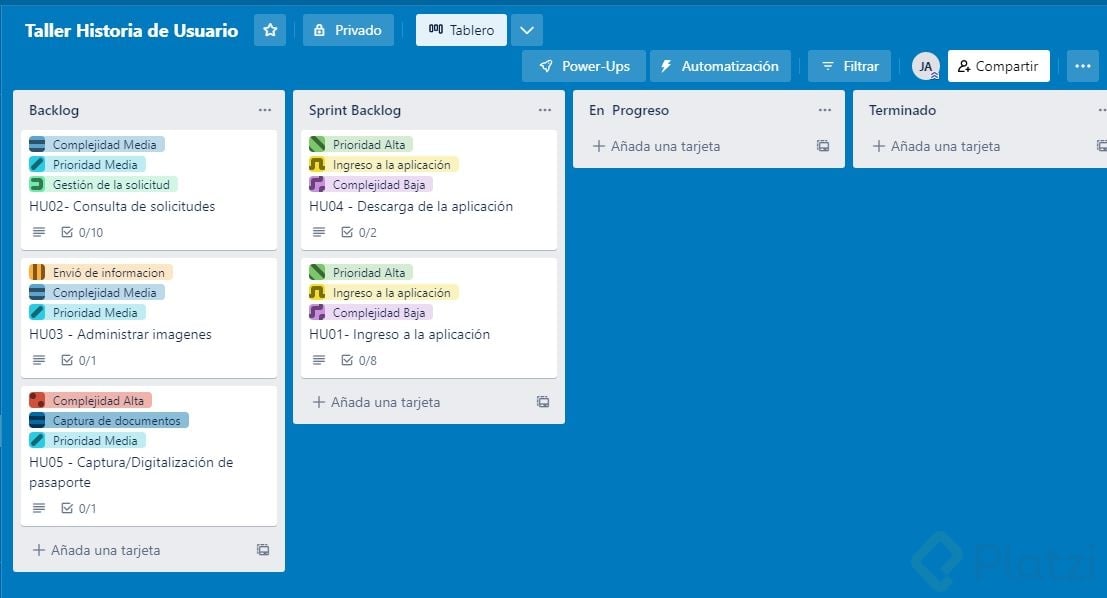Open the JA member avatar
This screenshot has width=1107, height=598.
click(925, 65)
